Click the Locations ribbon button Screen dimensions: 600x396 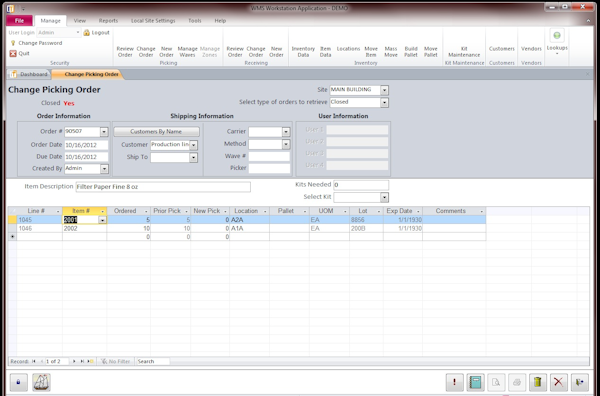tap(348, 49)
